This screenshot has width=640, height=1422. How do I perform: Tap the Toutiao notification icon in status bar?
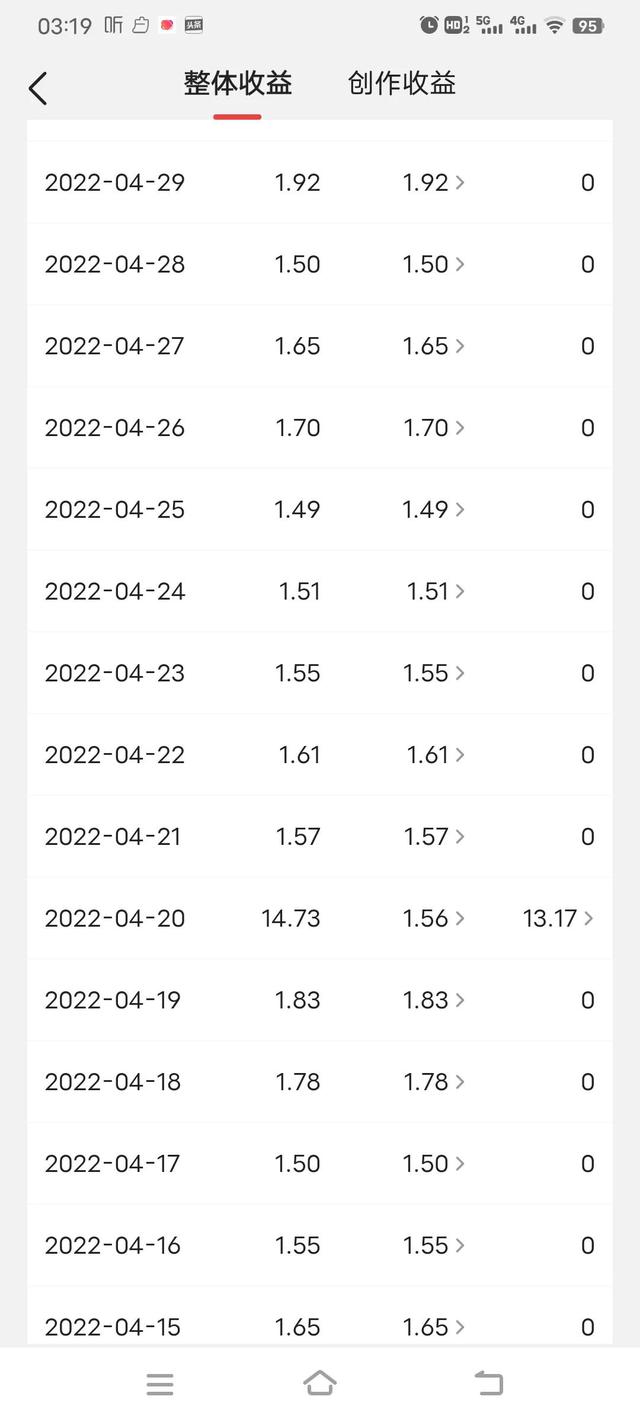193,25
